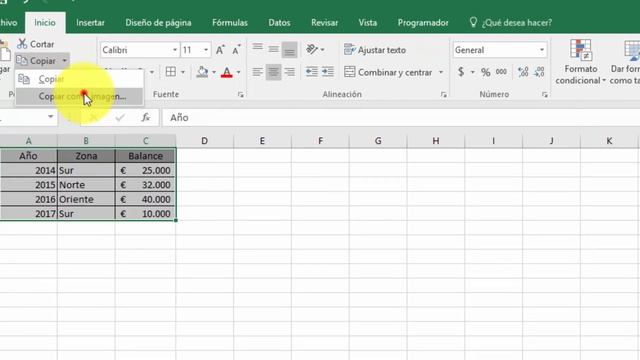Open the Vista tab

[x=368, y=22]
